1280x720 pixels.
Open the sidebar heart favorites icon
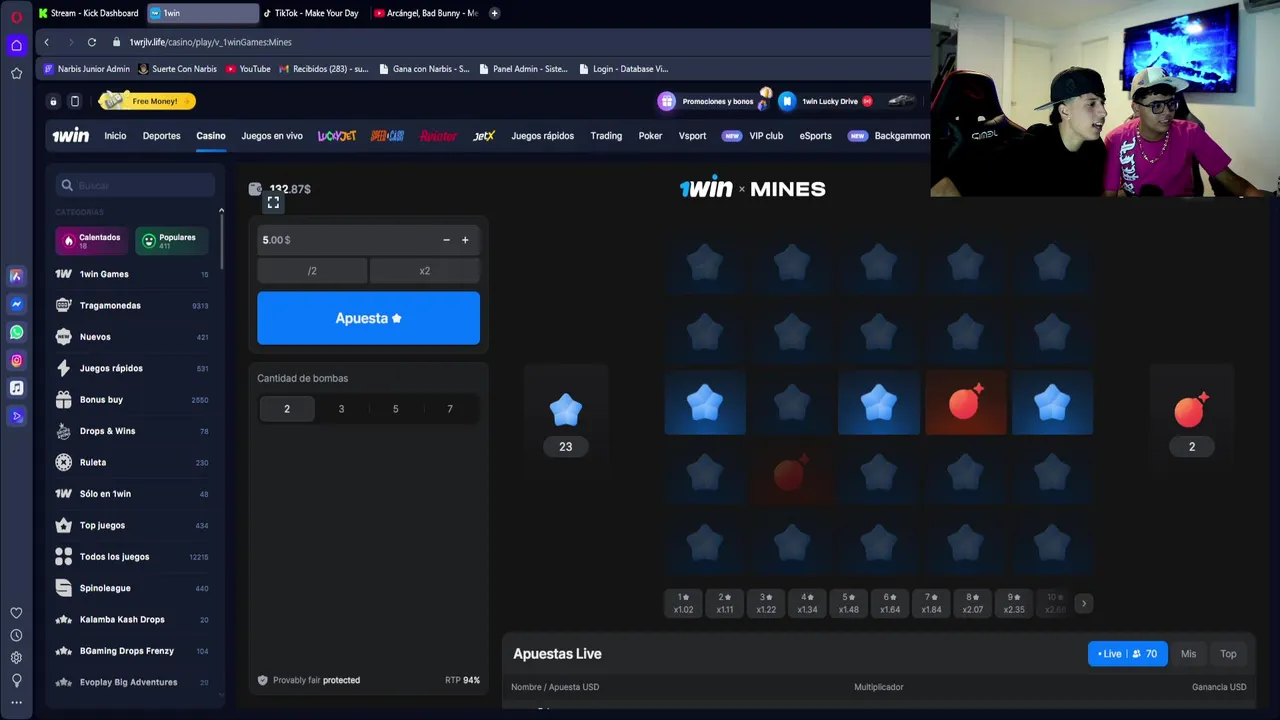16,613
